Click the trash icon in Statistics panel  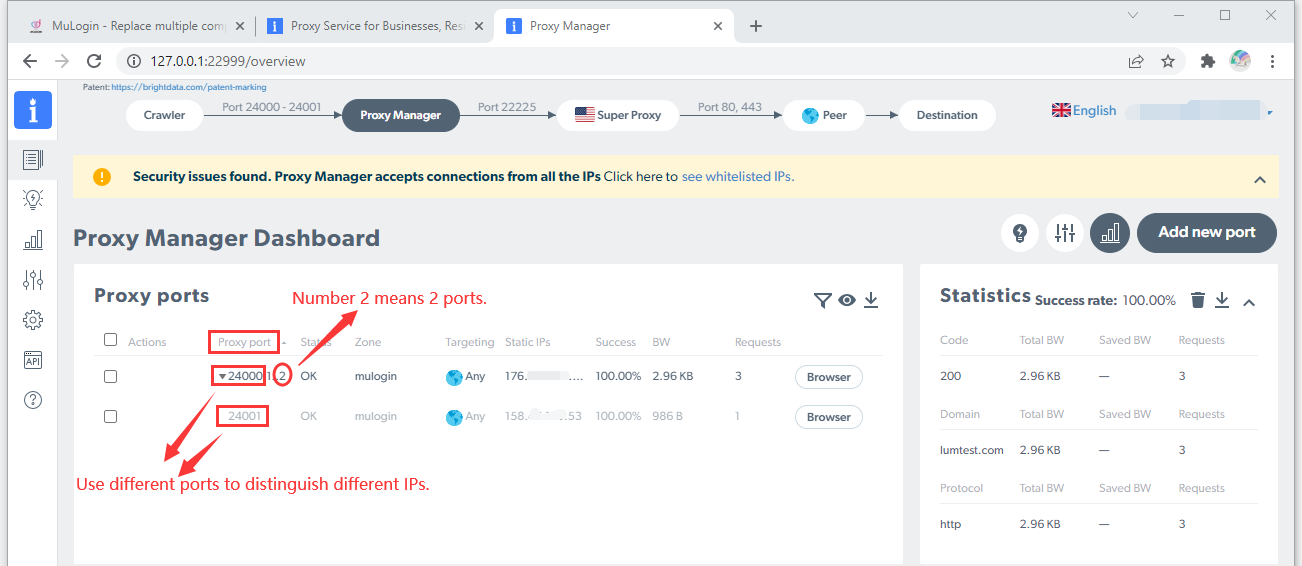(x=1198, y=300)
